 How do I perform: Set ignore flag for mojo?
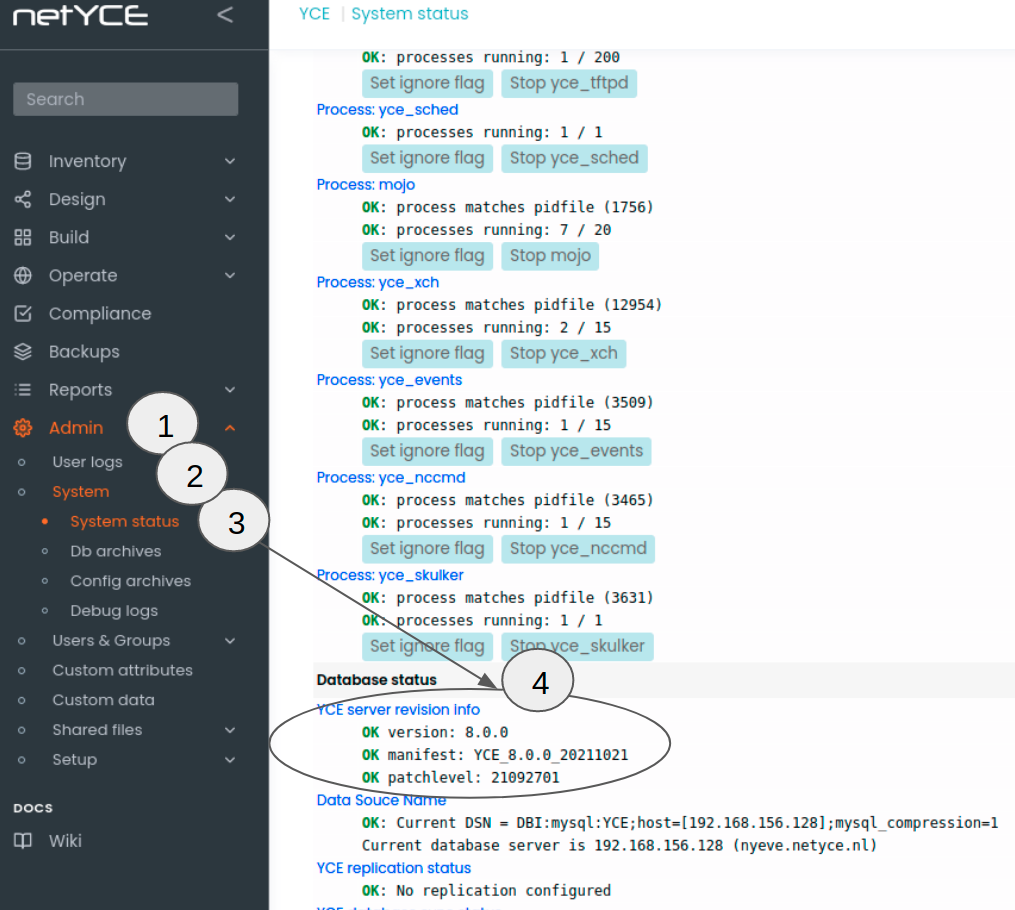click(427, 256)
